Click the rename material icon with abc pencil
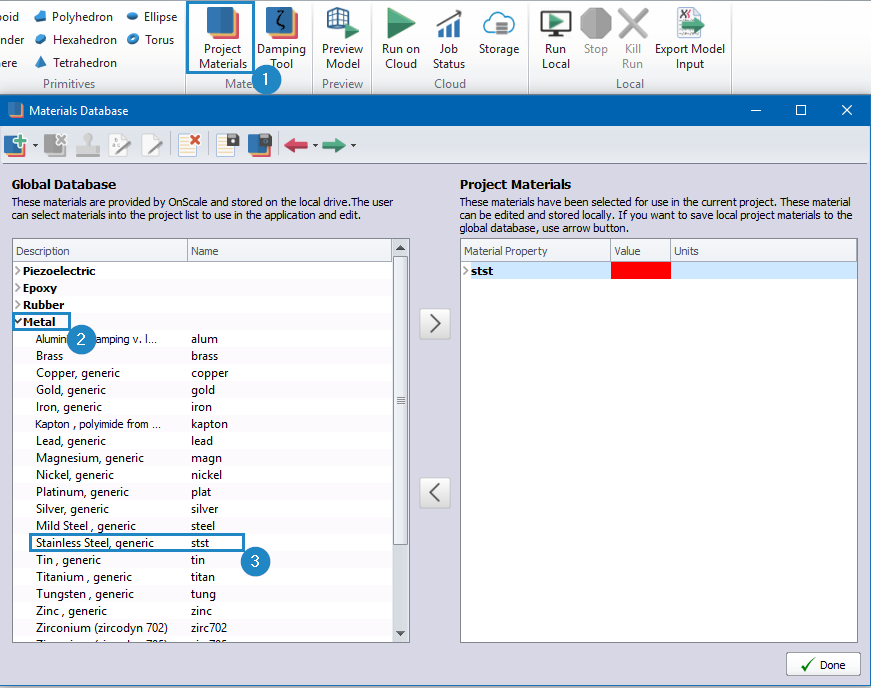The image size is (871, 688). coord(119,145)
